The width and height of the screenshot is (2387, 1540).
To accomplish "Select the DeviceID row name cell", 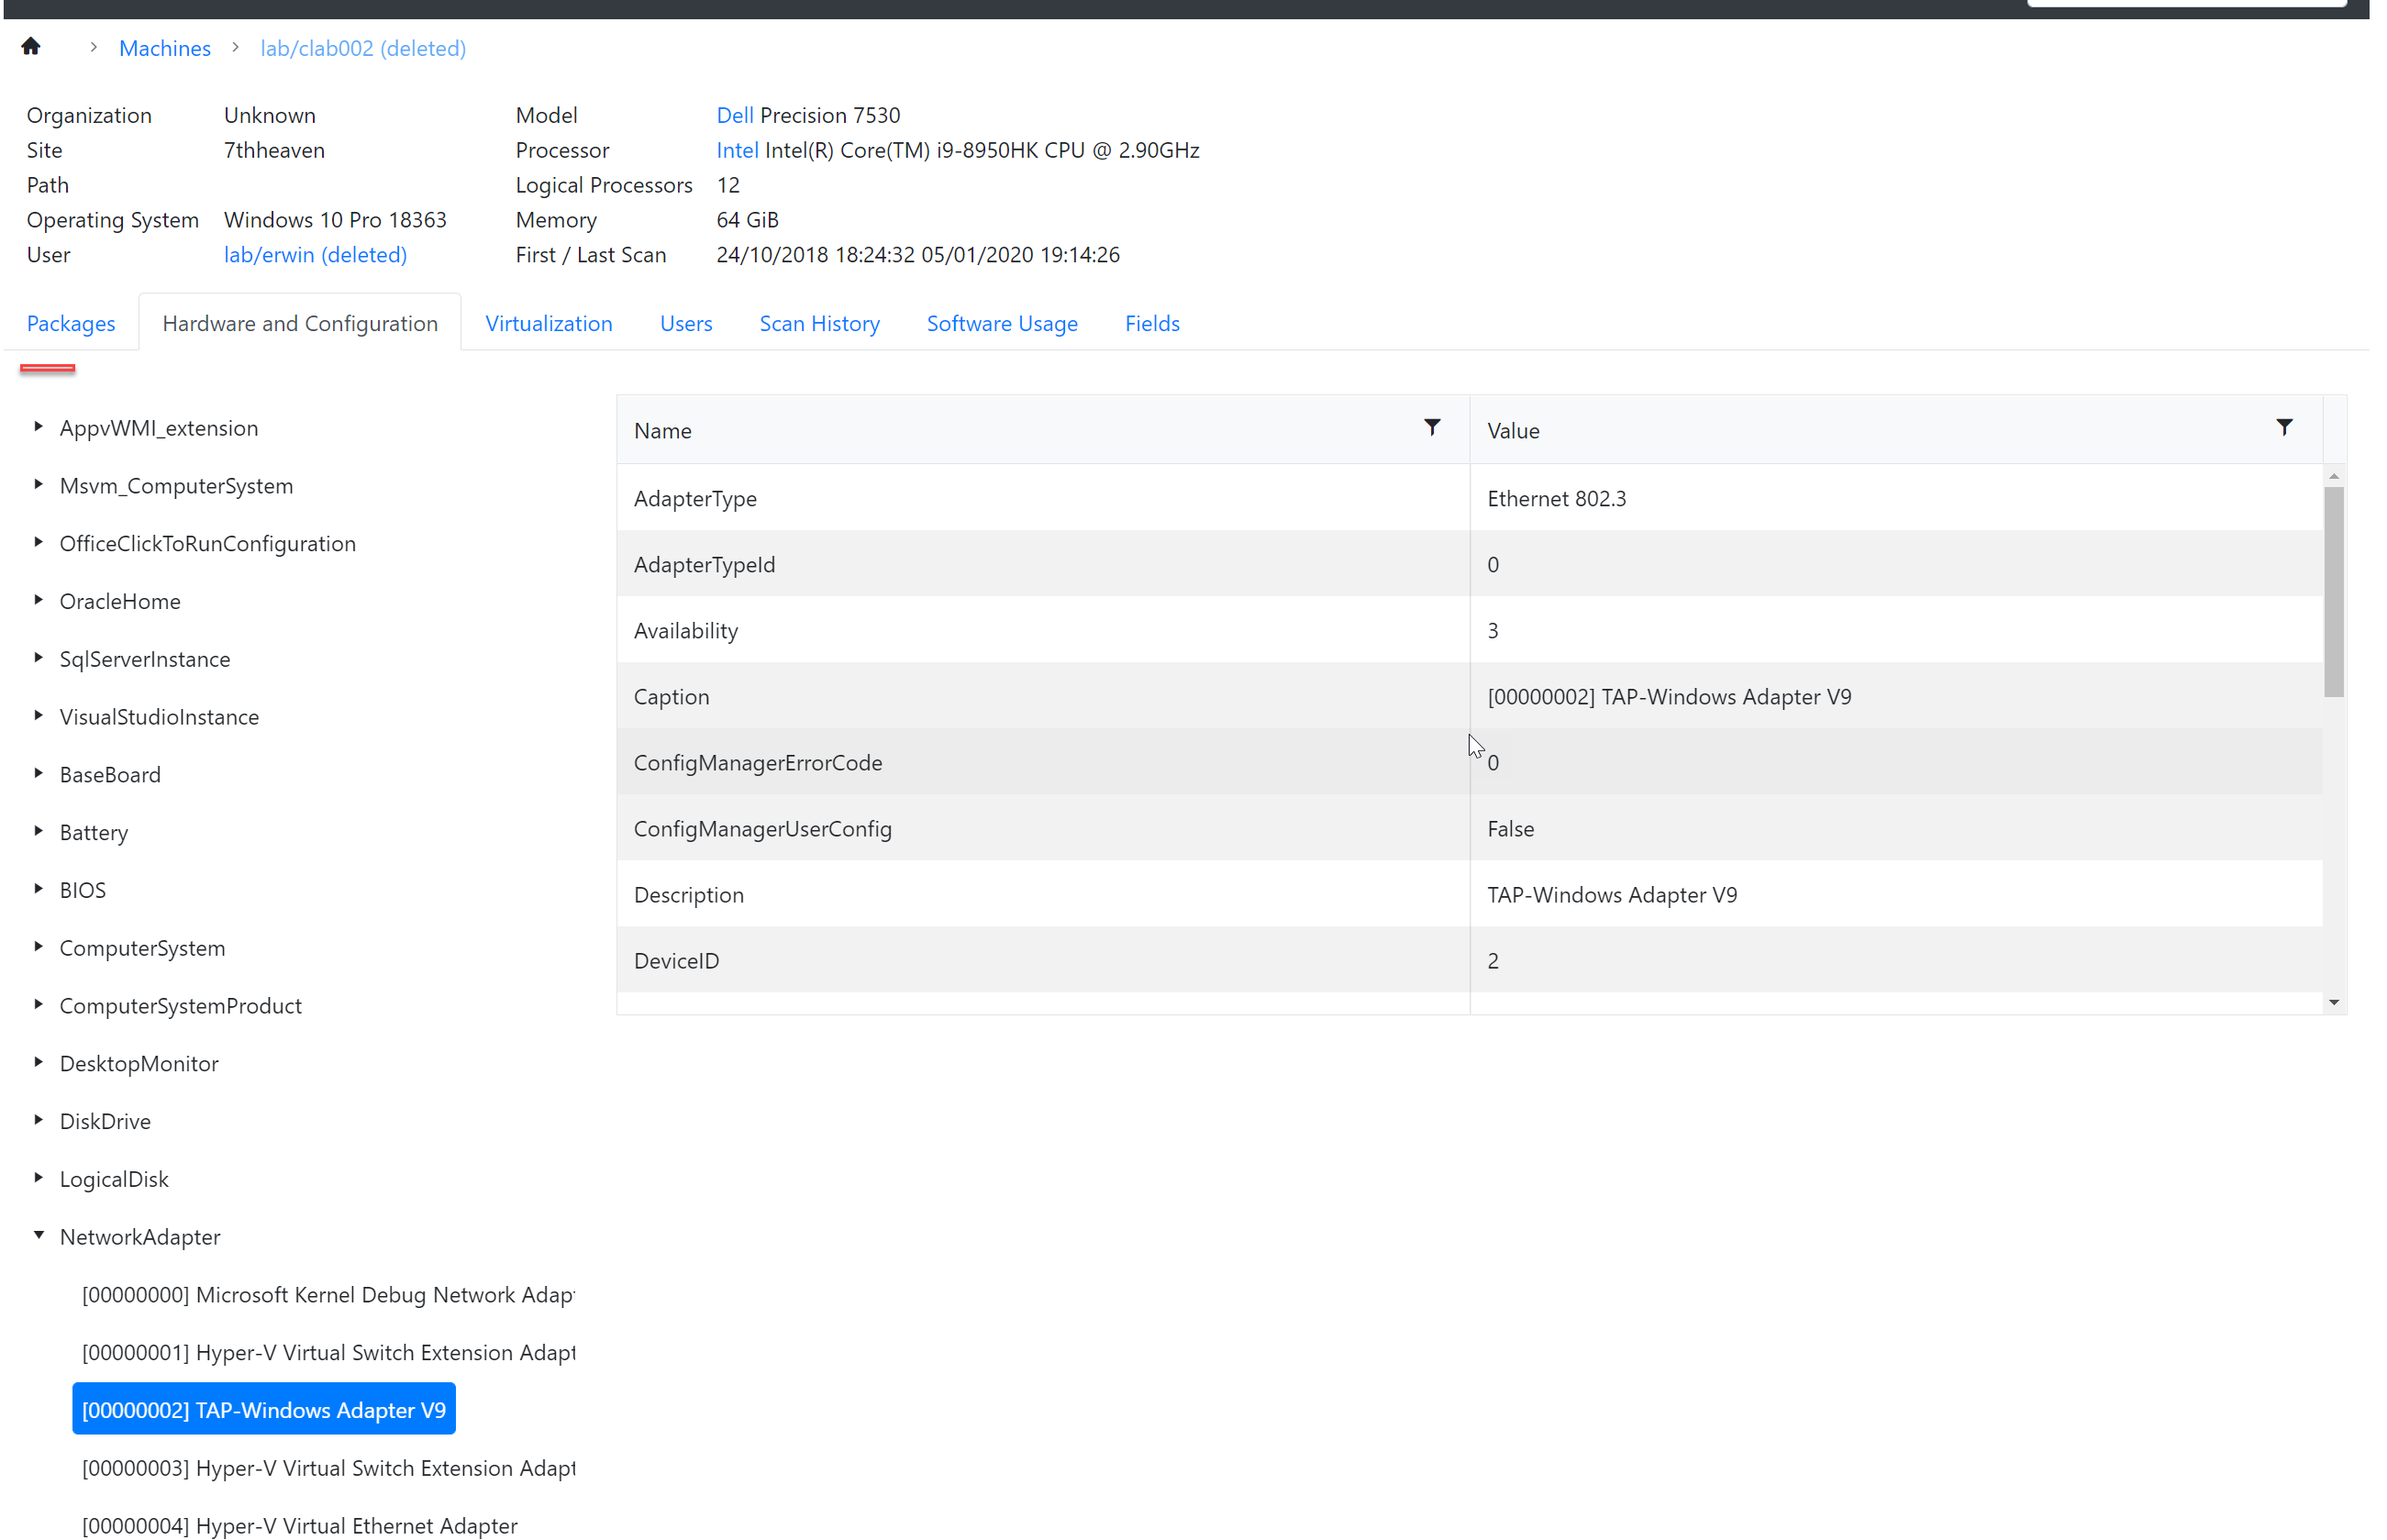I will (x=1043, y=960).
